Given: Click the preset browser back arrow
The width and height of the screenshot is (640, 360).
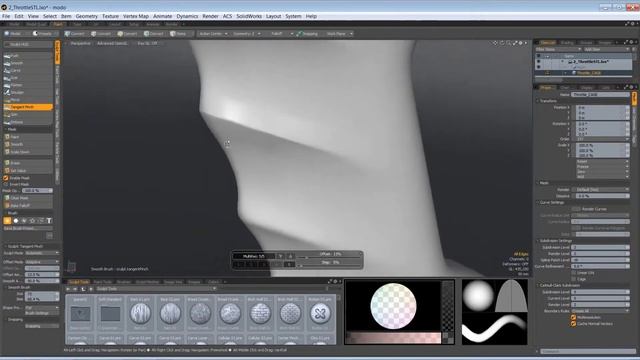Looking at the screenshot, I should (68, 289).
